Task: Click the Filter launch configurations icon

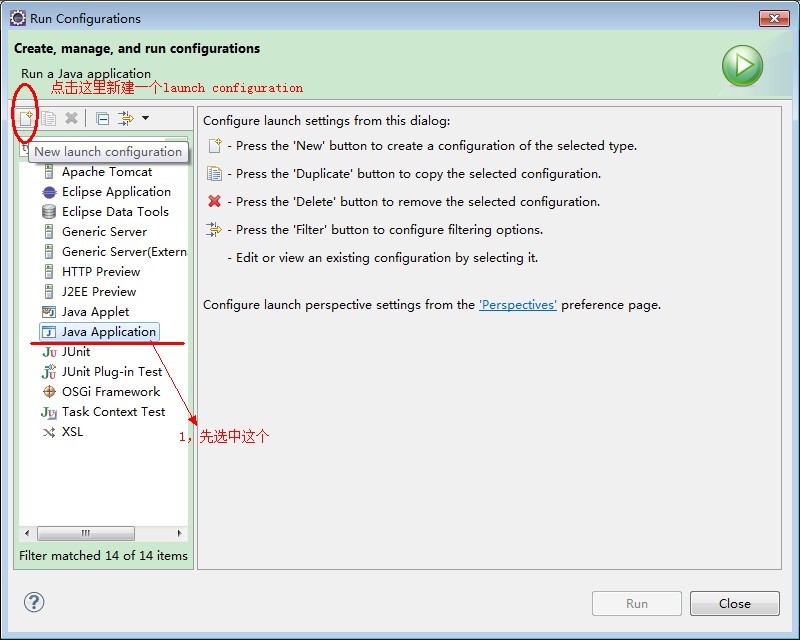Action: pos(126,118)
